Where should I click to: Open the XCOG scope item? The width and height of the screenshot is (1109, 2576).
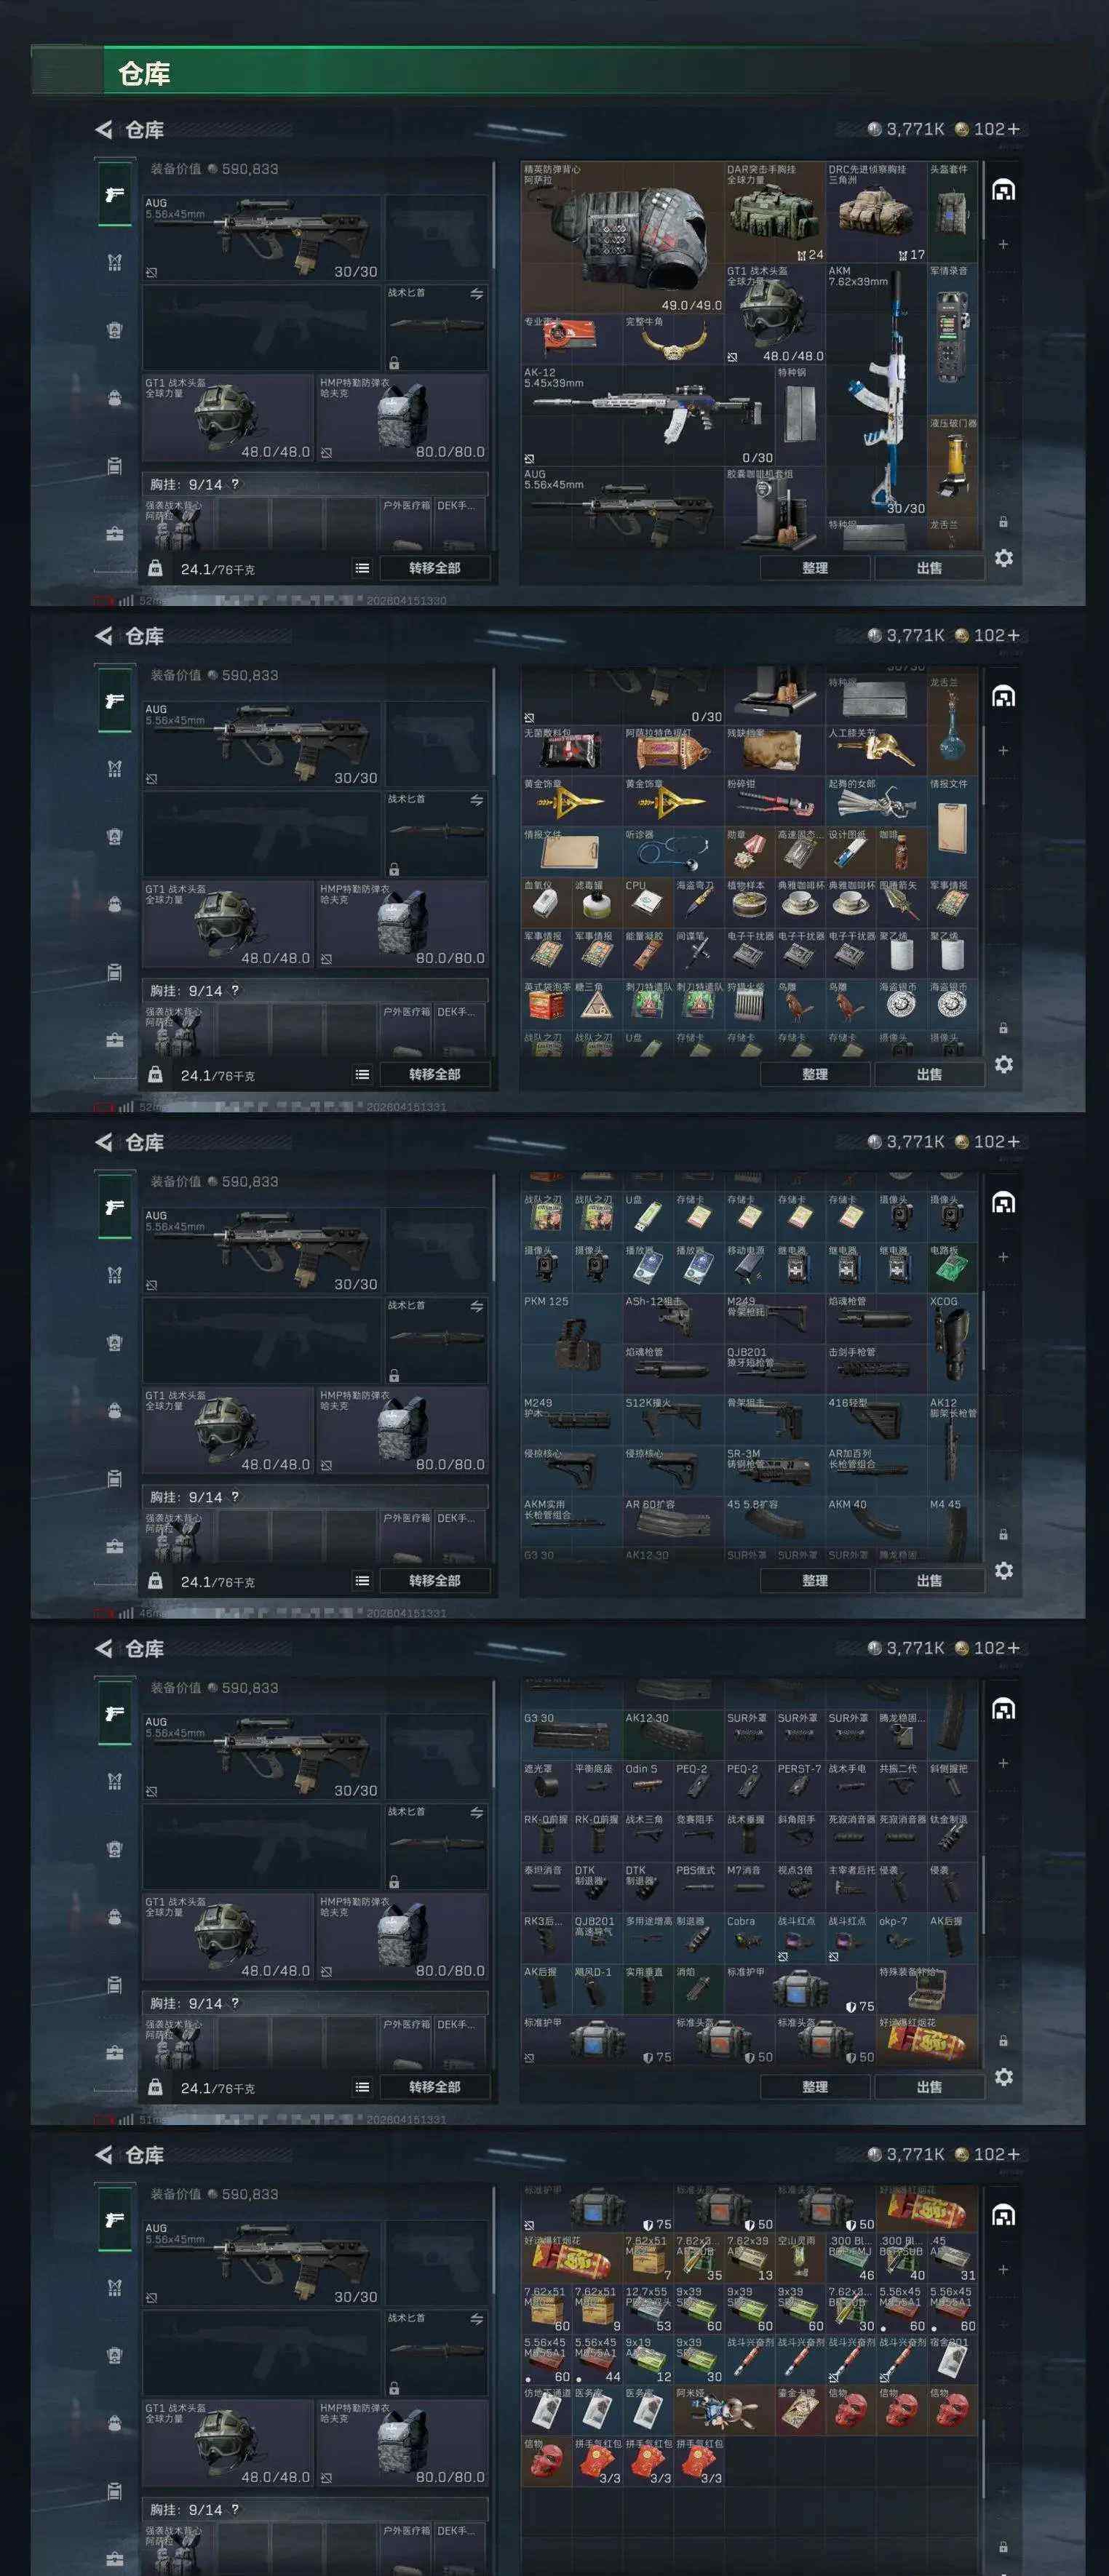point(952,1343)
